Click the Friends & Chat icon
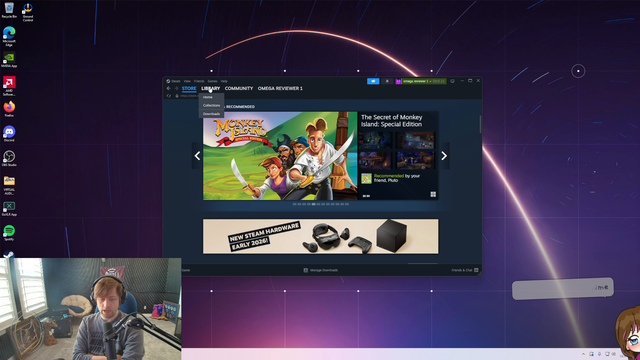The width and height of the screenshot is (640, 360). coord(476,270)
